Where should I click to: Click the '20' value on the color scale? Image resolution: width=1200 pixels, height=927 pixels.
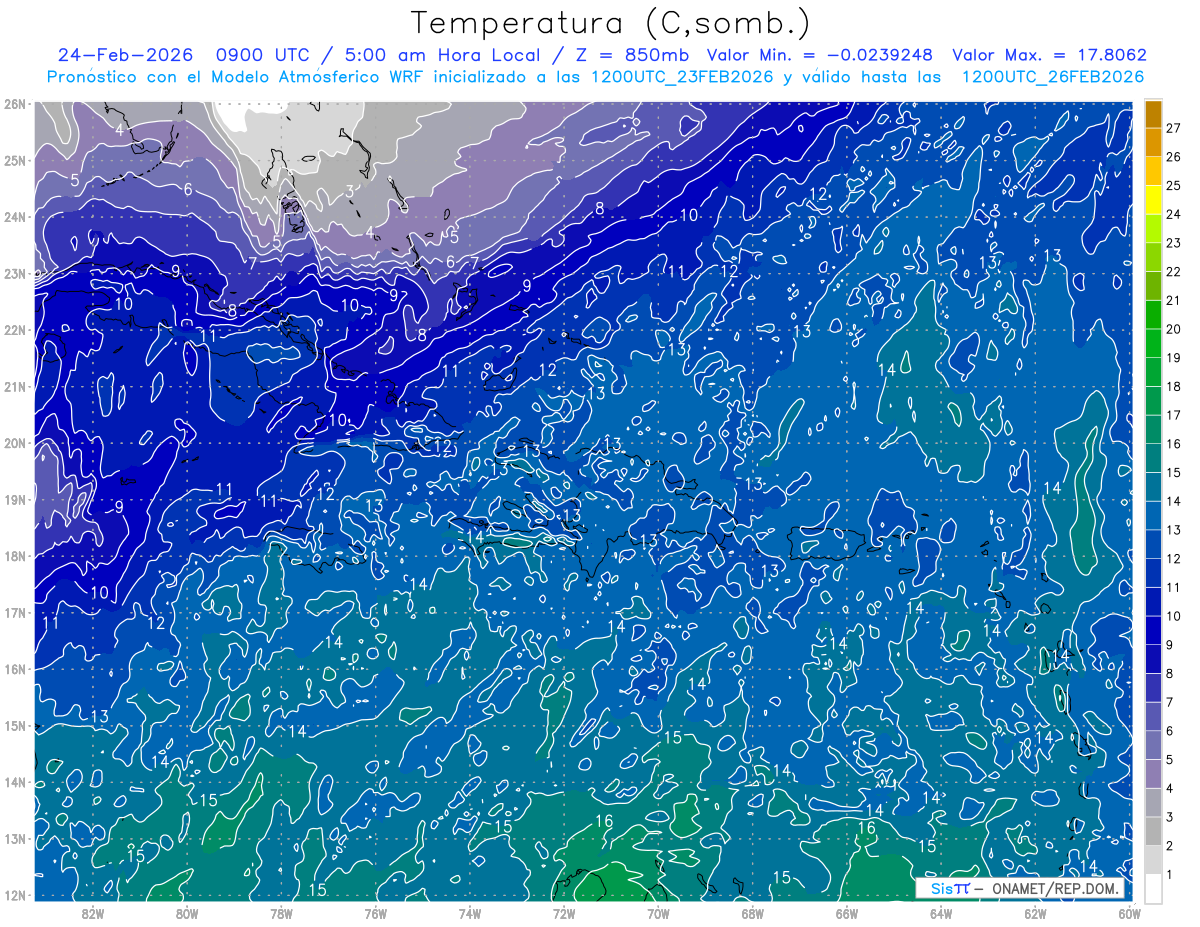pyautogui.click(x=1174, y=330)
